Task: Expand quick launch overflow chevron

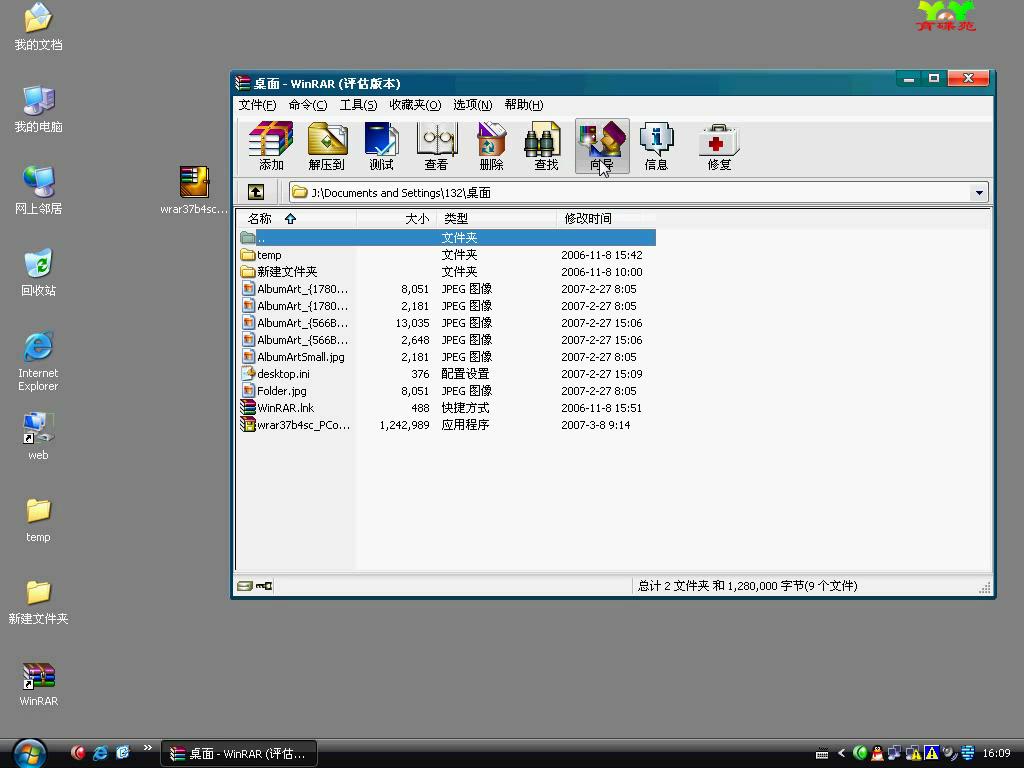Action: [148, 748]
